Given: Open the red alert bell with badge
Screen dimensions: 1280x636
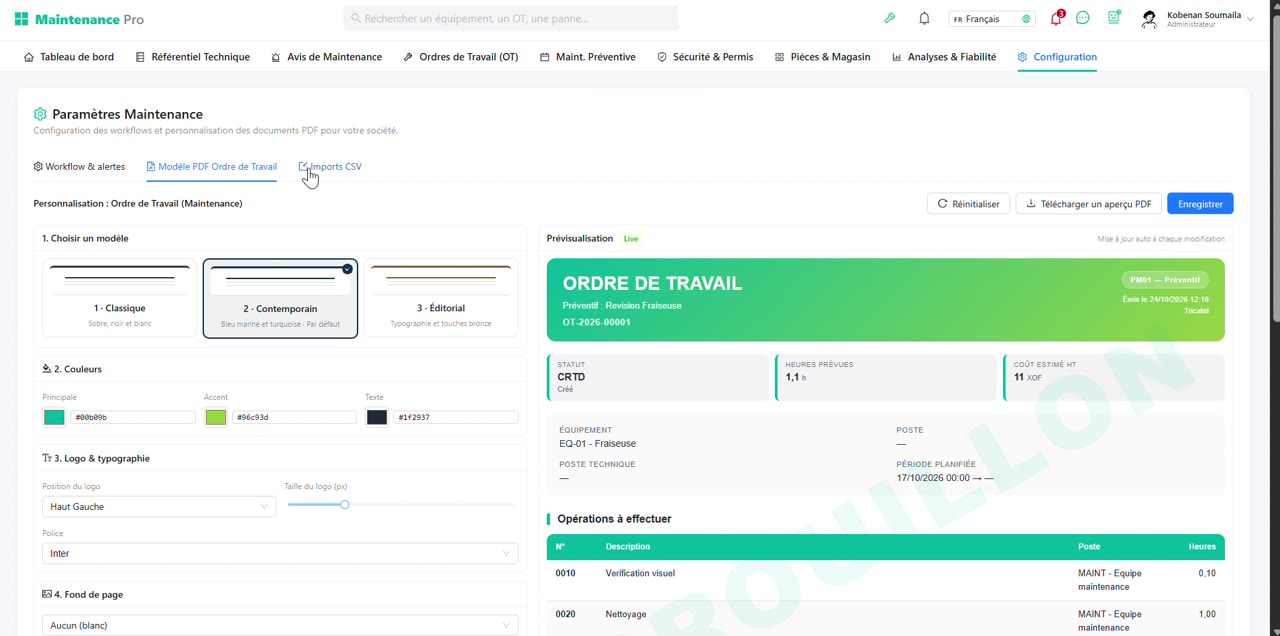Looking at the screenshot, I should (x=1056, y=19).
